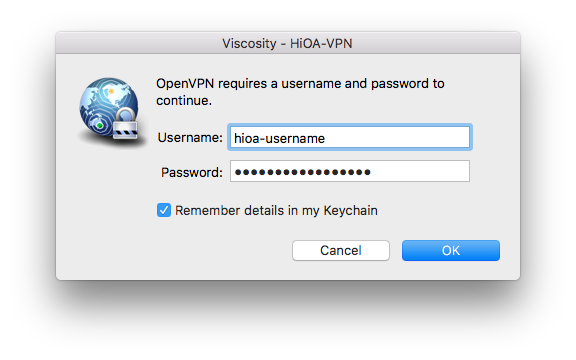Click the 'OpenVPN requires a username' message
The image size is (576, 360).
tap(300, 84)
